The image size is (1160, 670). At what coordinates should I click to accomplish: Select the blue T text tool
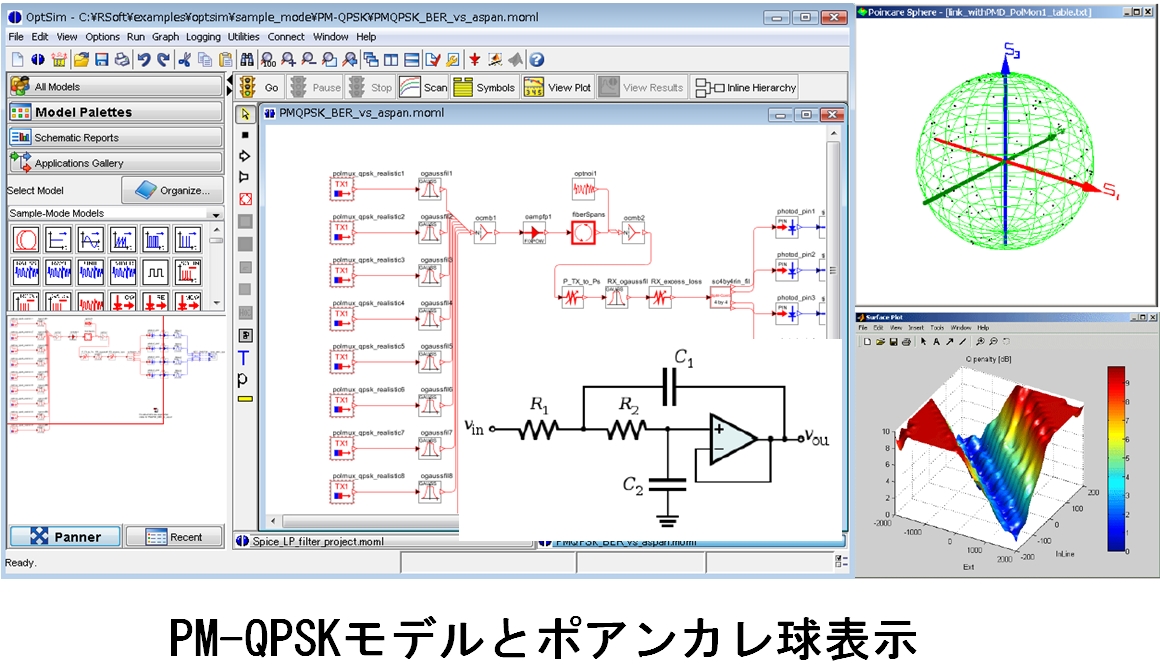pyautogui.click(x=243, y=359)
